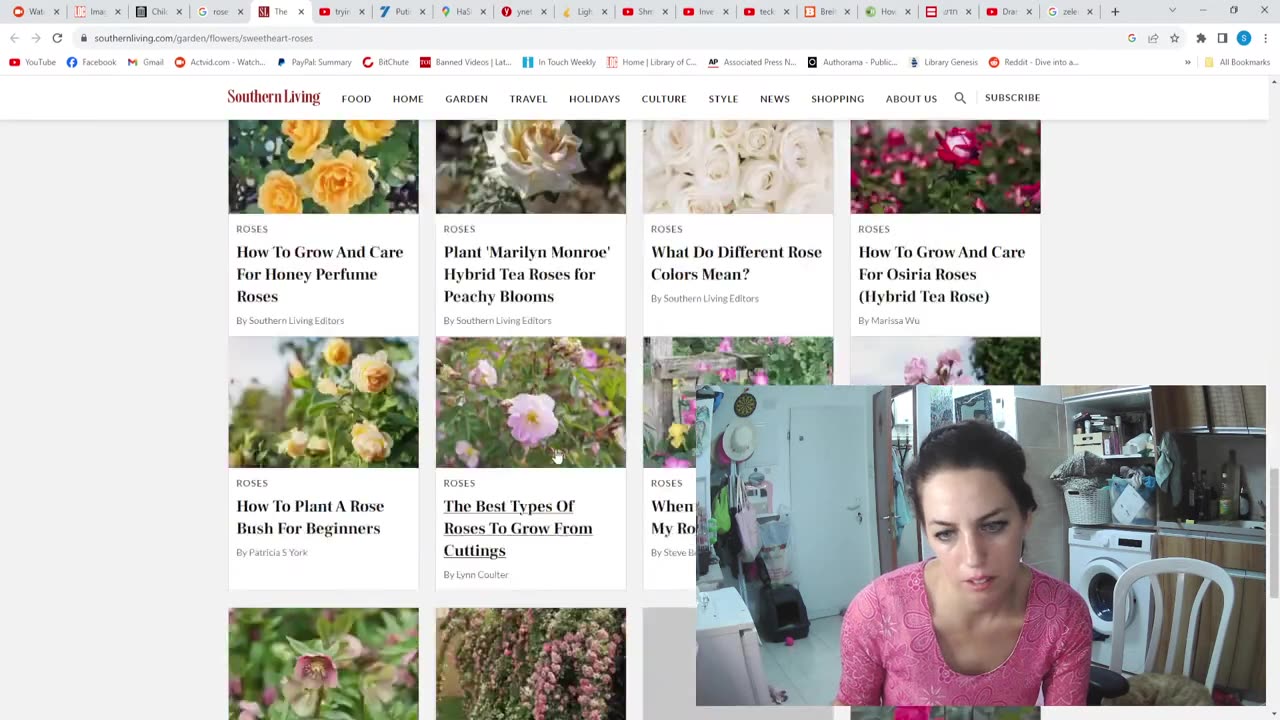1280x720 pixels.
Task: Open the NEWS menu
Action: coord(775,99)
